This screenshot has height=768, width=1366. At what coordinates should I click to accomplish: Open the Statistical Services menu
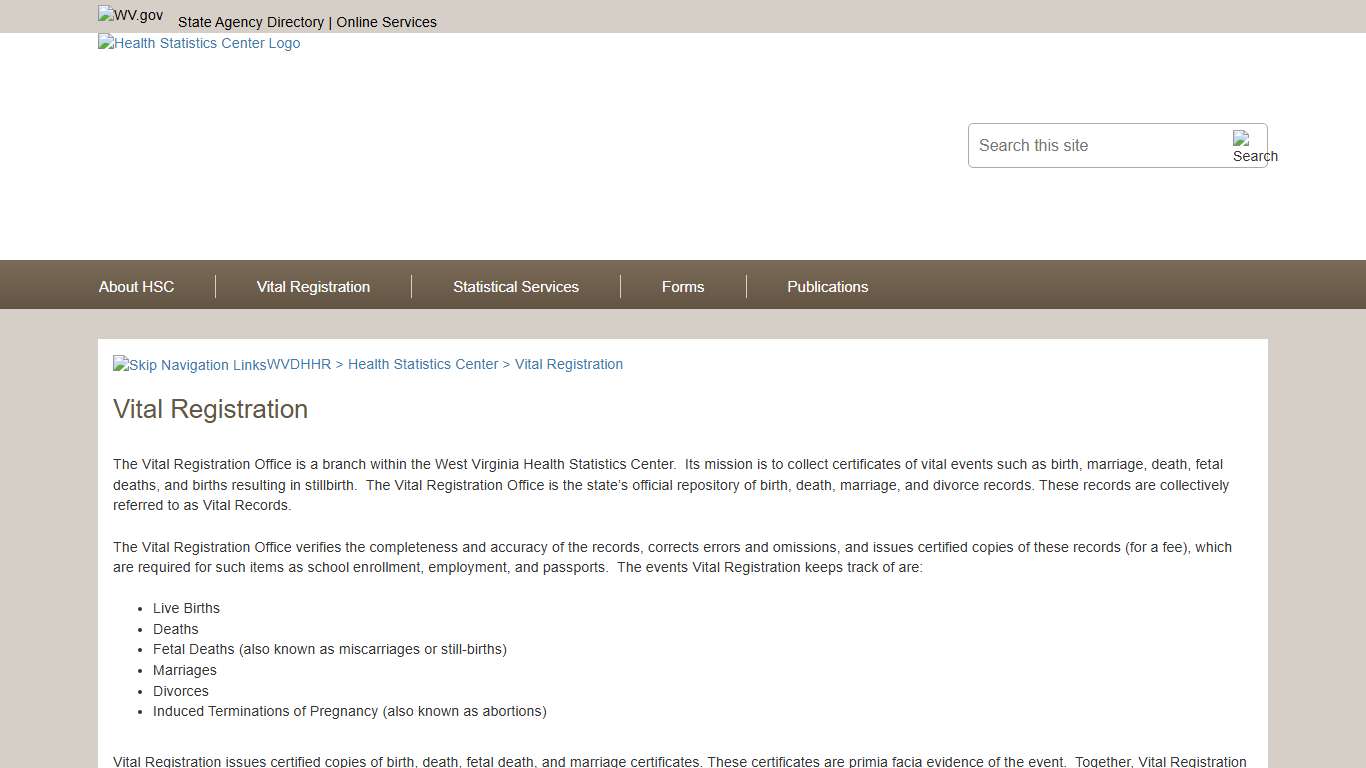click(x=515, y=287)
